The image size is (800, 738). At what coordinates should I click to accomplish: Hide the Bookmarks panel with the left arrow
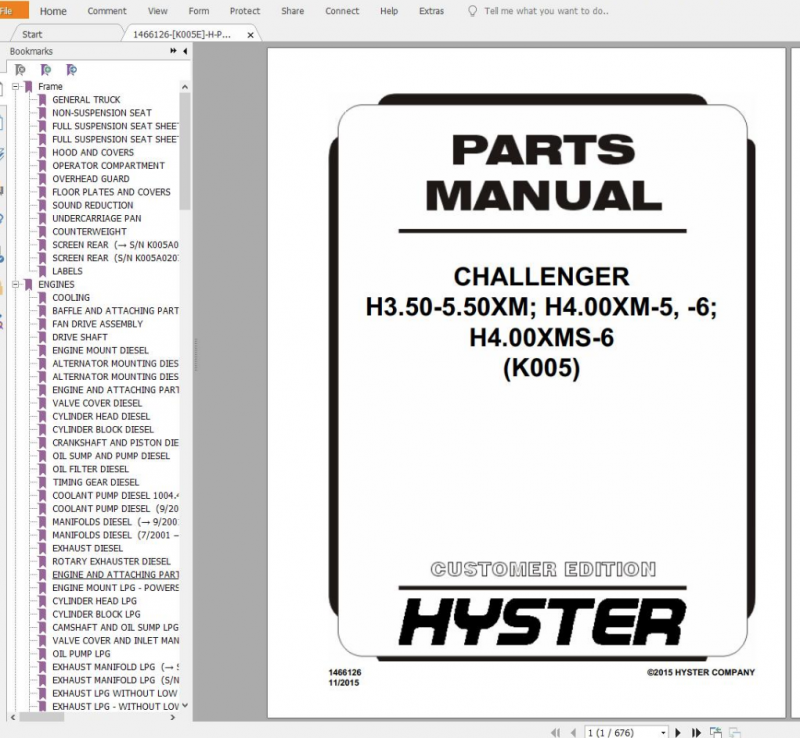click(x=185, y=51)
